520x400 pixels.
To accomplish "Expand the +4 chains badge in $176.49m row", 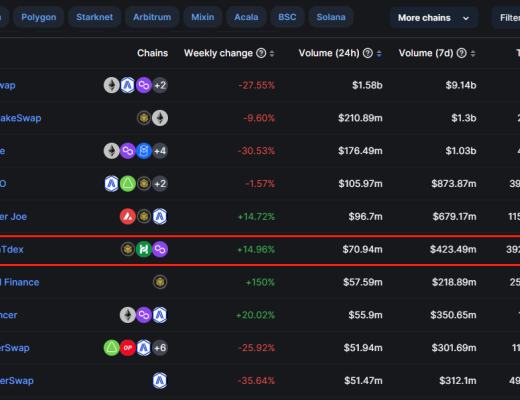I will click(160, 151).
